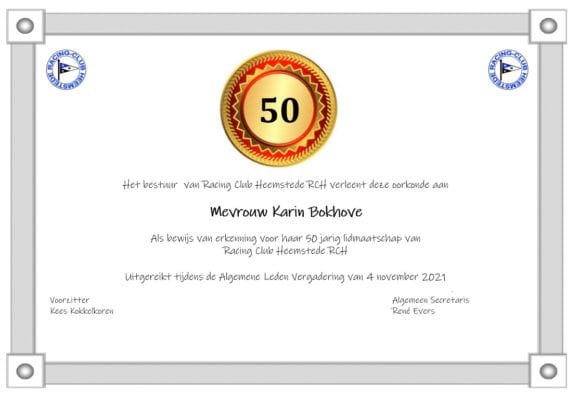Click the left Racing Club Heemstede logo
Image resolution: width=579 pixels, height=400 pixels.
66,69
